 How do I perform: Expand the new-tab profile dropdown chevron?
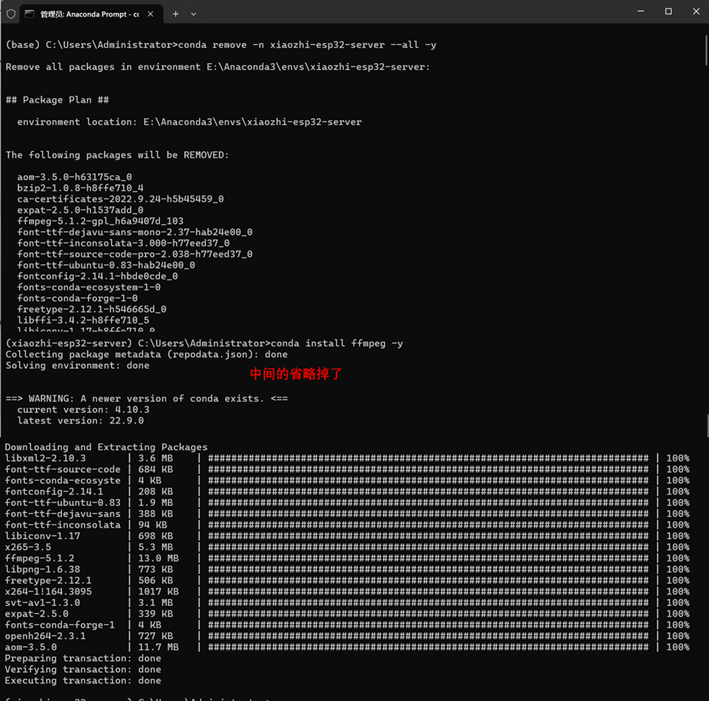(194, 14)
